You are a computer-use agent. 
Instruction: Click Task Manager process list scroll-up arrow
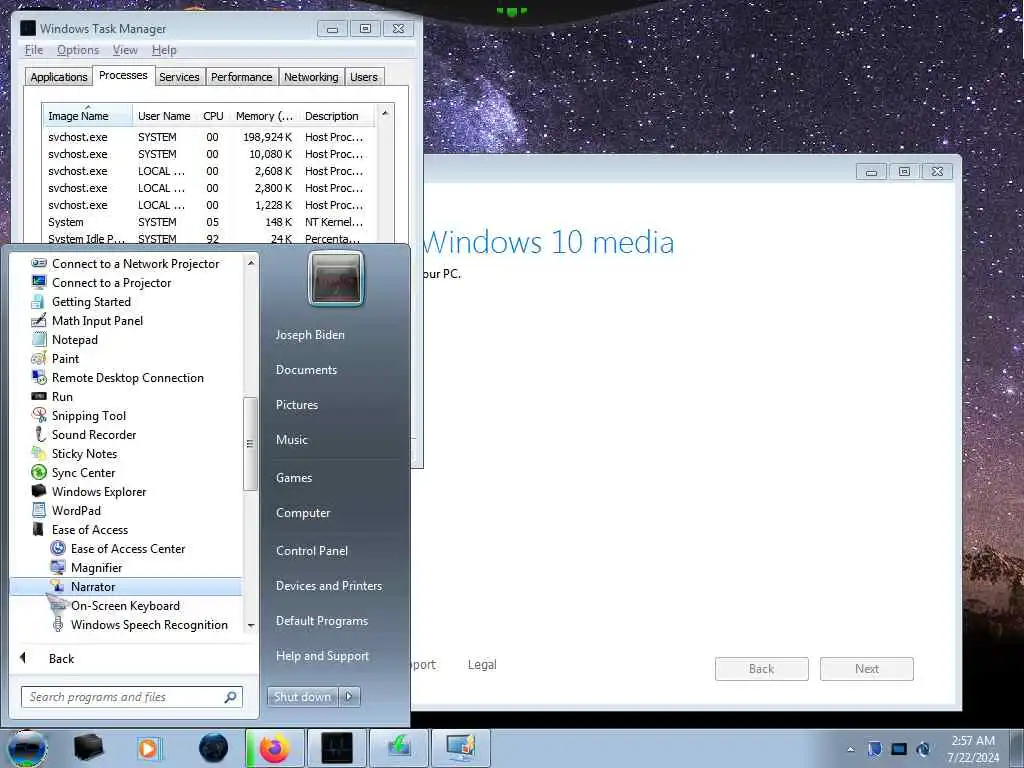click(x=385, y=114)
